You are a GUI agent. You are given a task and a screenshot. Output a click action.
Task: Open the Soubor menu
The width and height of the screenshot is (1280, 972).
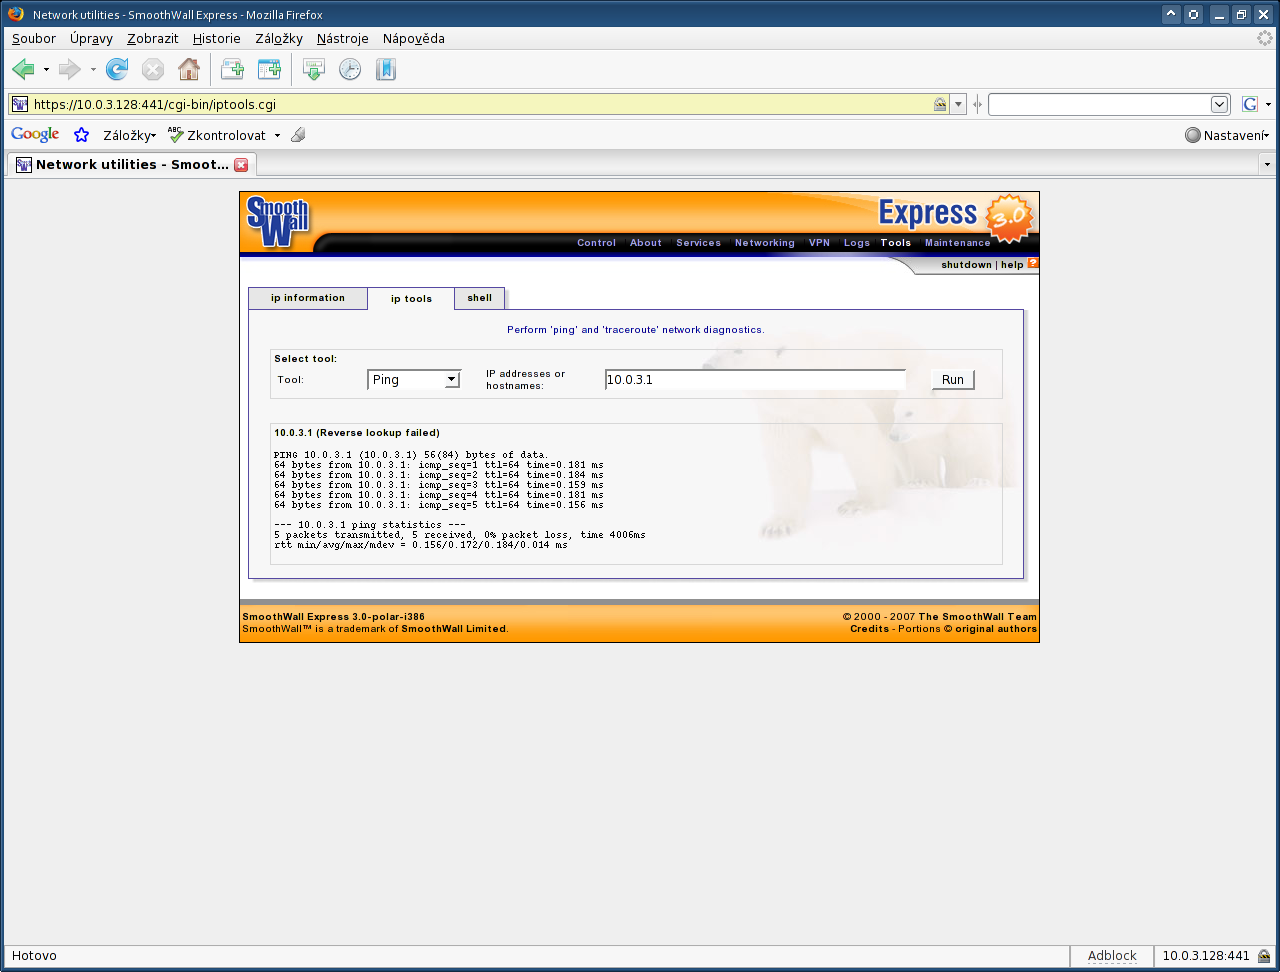coord(34,38)
